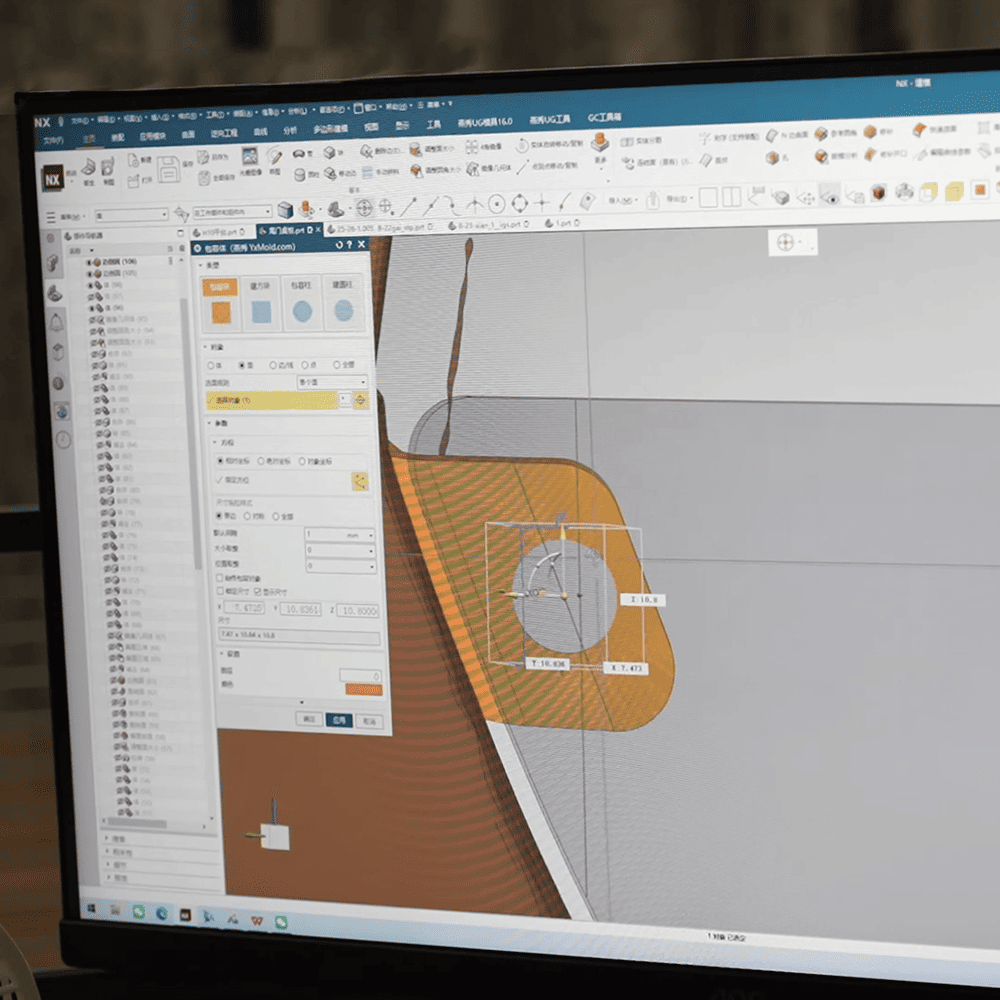Open the 单个面 face rule dropdown
Image resolution: width=1000 pixels, height=1000 pixels.
(332, 382)
